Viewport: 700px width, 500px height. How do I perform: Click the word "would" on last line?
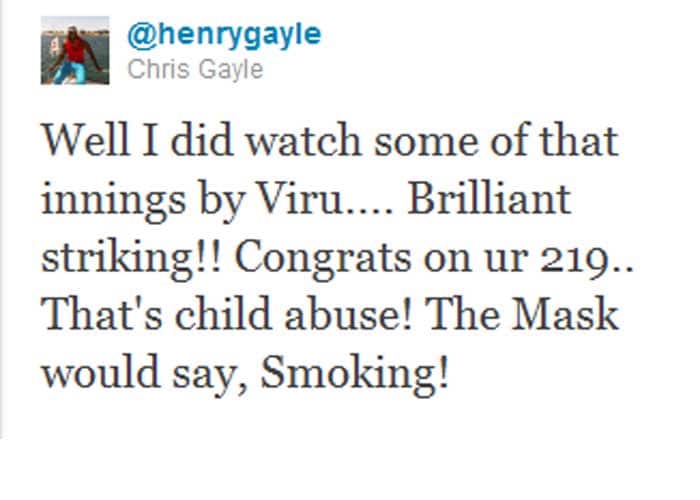tap(100, 373)
